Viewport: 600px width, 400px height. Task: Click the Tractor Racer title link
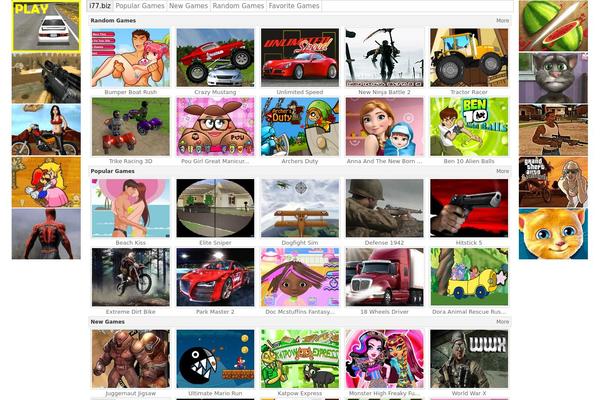click(469, 92)
